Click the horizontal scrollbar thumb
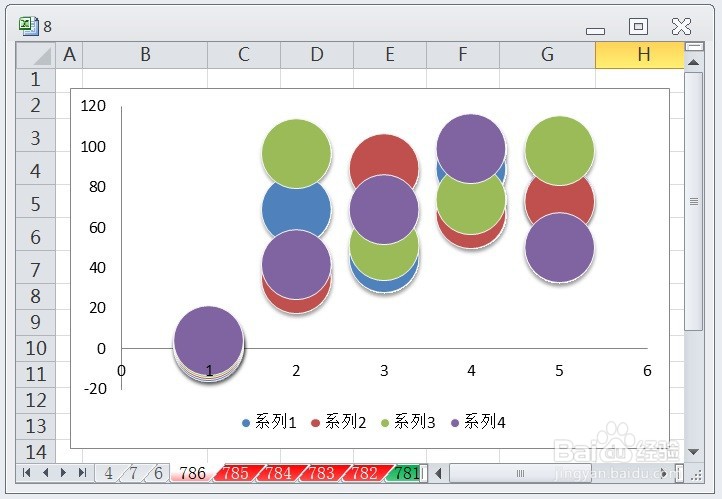722x499 pixels. (520, 473)
